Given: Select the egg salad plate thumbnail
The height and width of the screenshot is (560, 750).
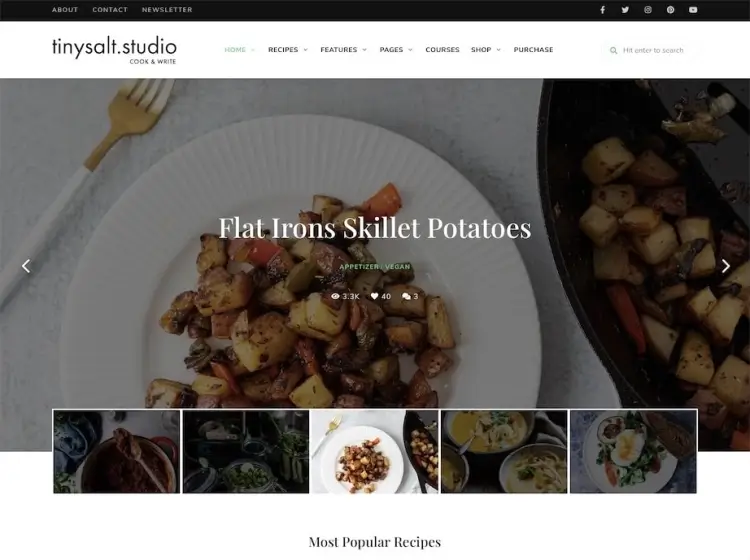Looking at the screenshot, I should click(x=633, y=451).
